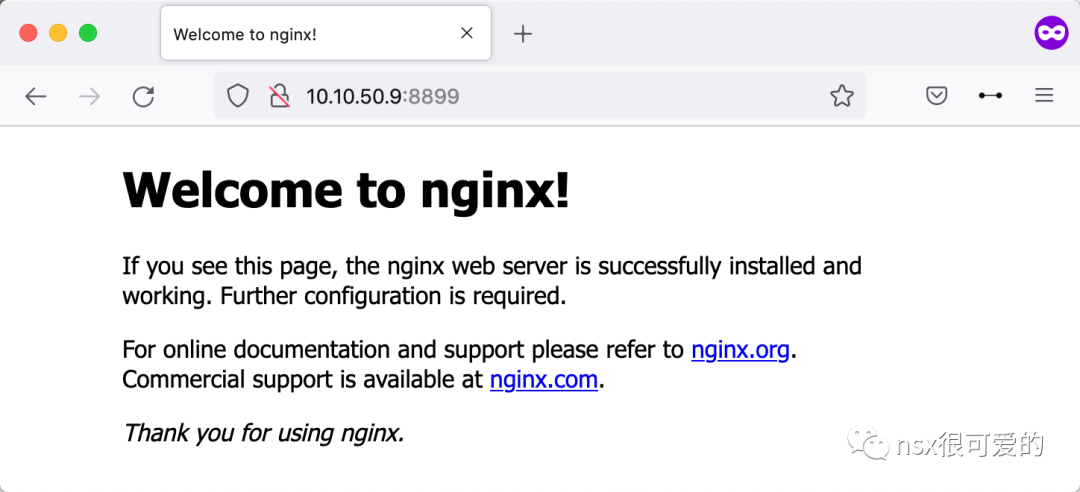Click 'Commercial support is available at' text

(x=303, y=380)
